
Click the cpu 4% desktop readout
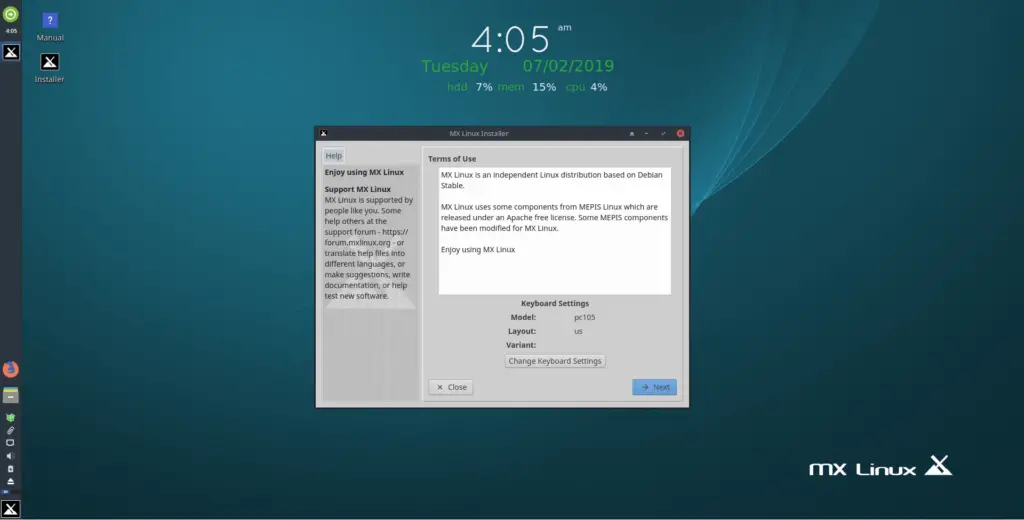coord(586,87)
